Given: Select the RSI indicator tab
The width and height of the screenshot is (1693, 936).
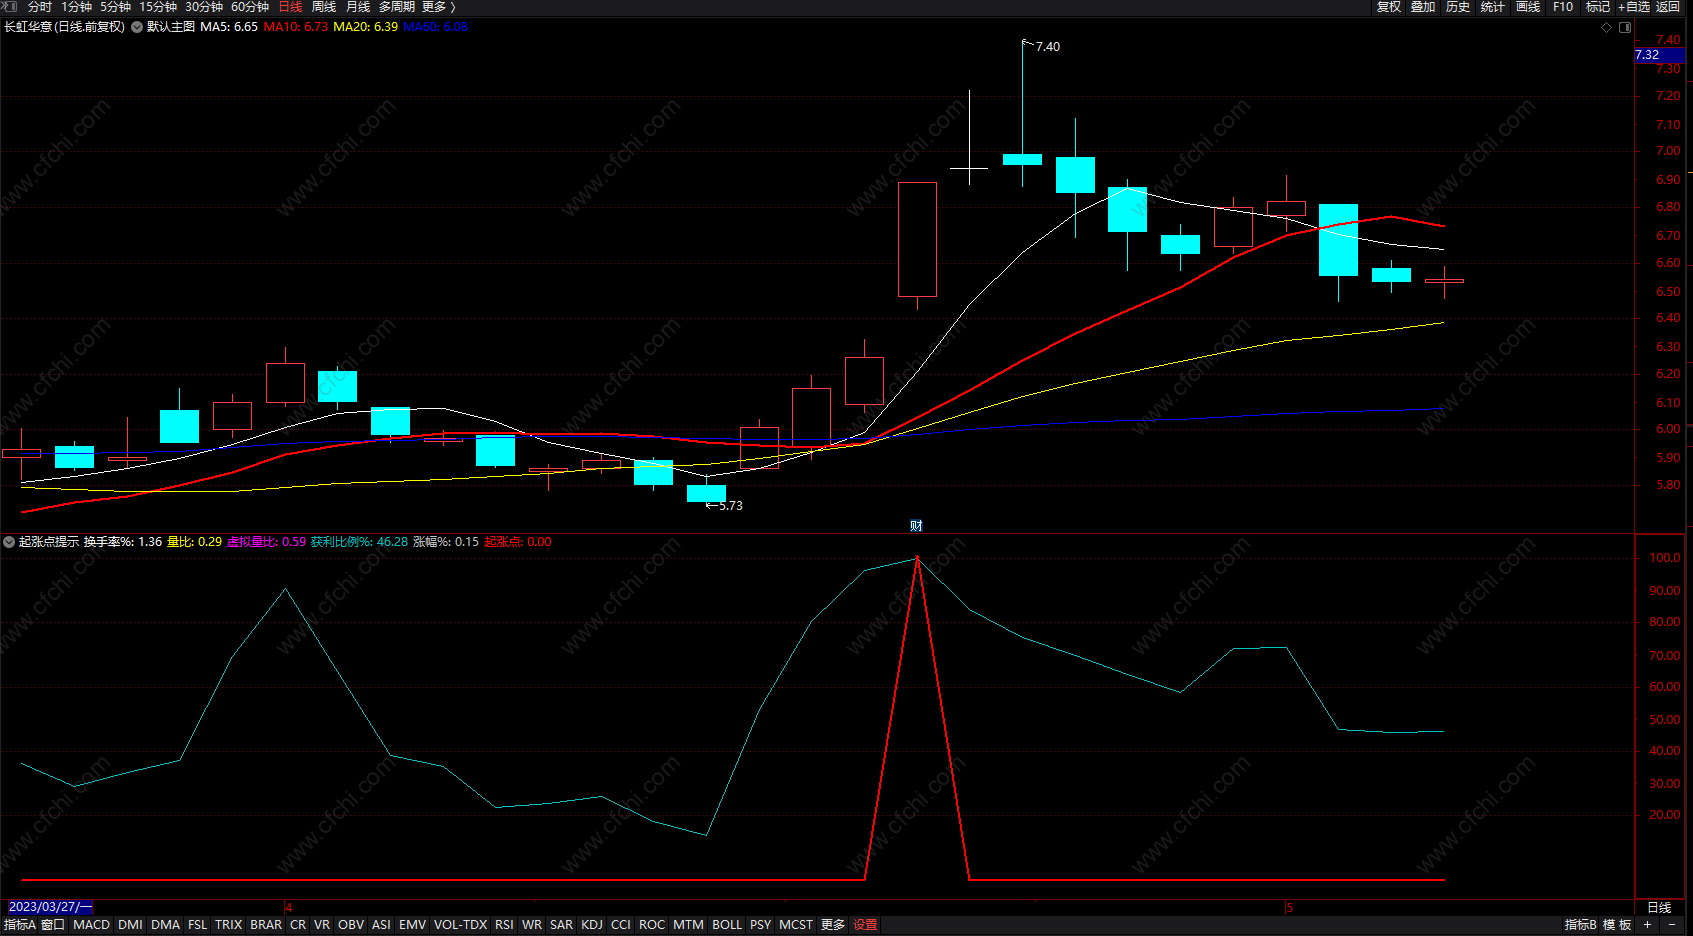Looking at the screenshot, I should (x=504, y=925).
